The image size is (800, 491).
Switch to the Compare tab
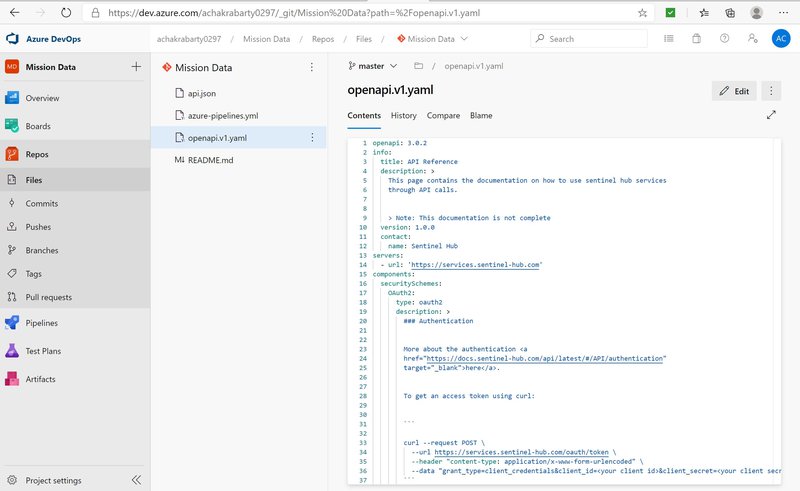pyautogui.click(x=443, y=116)
